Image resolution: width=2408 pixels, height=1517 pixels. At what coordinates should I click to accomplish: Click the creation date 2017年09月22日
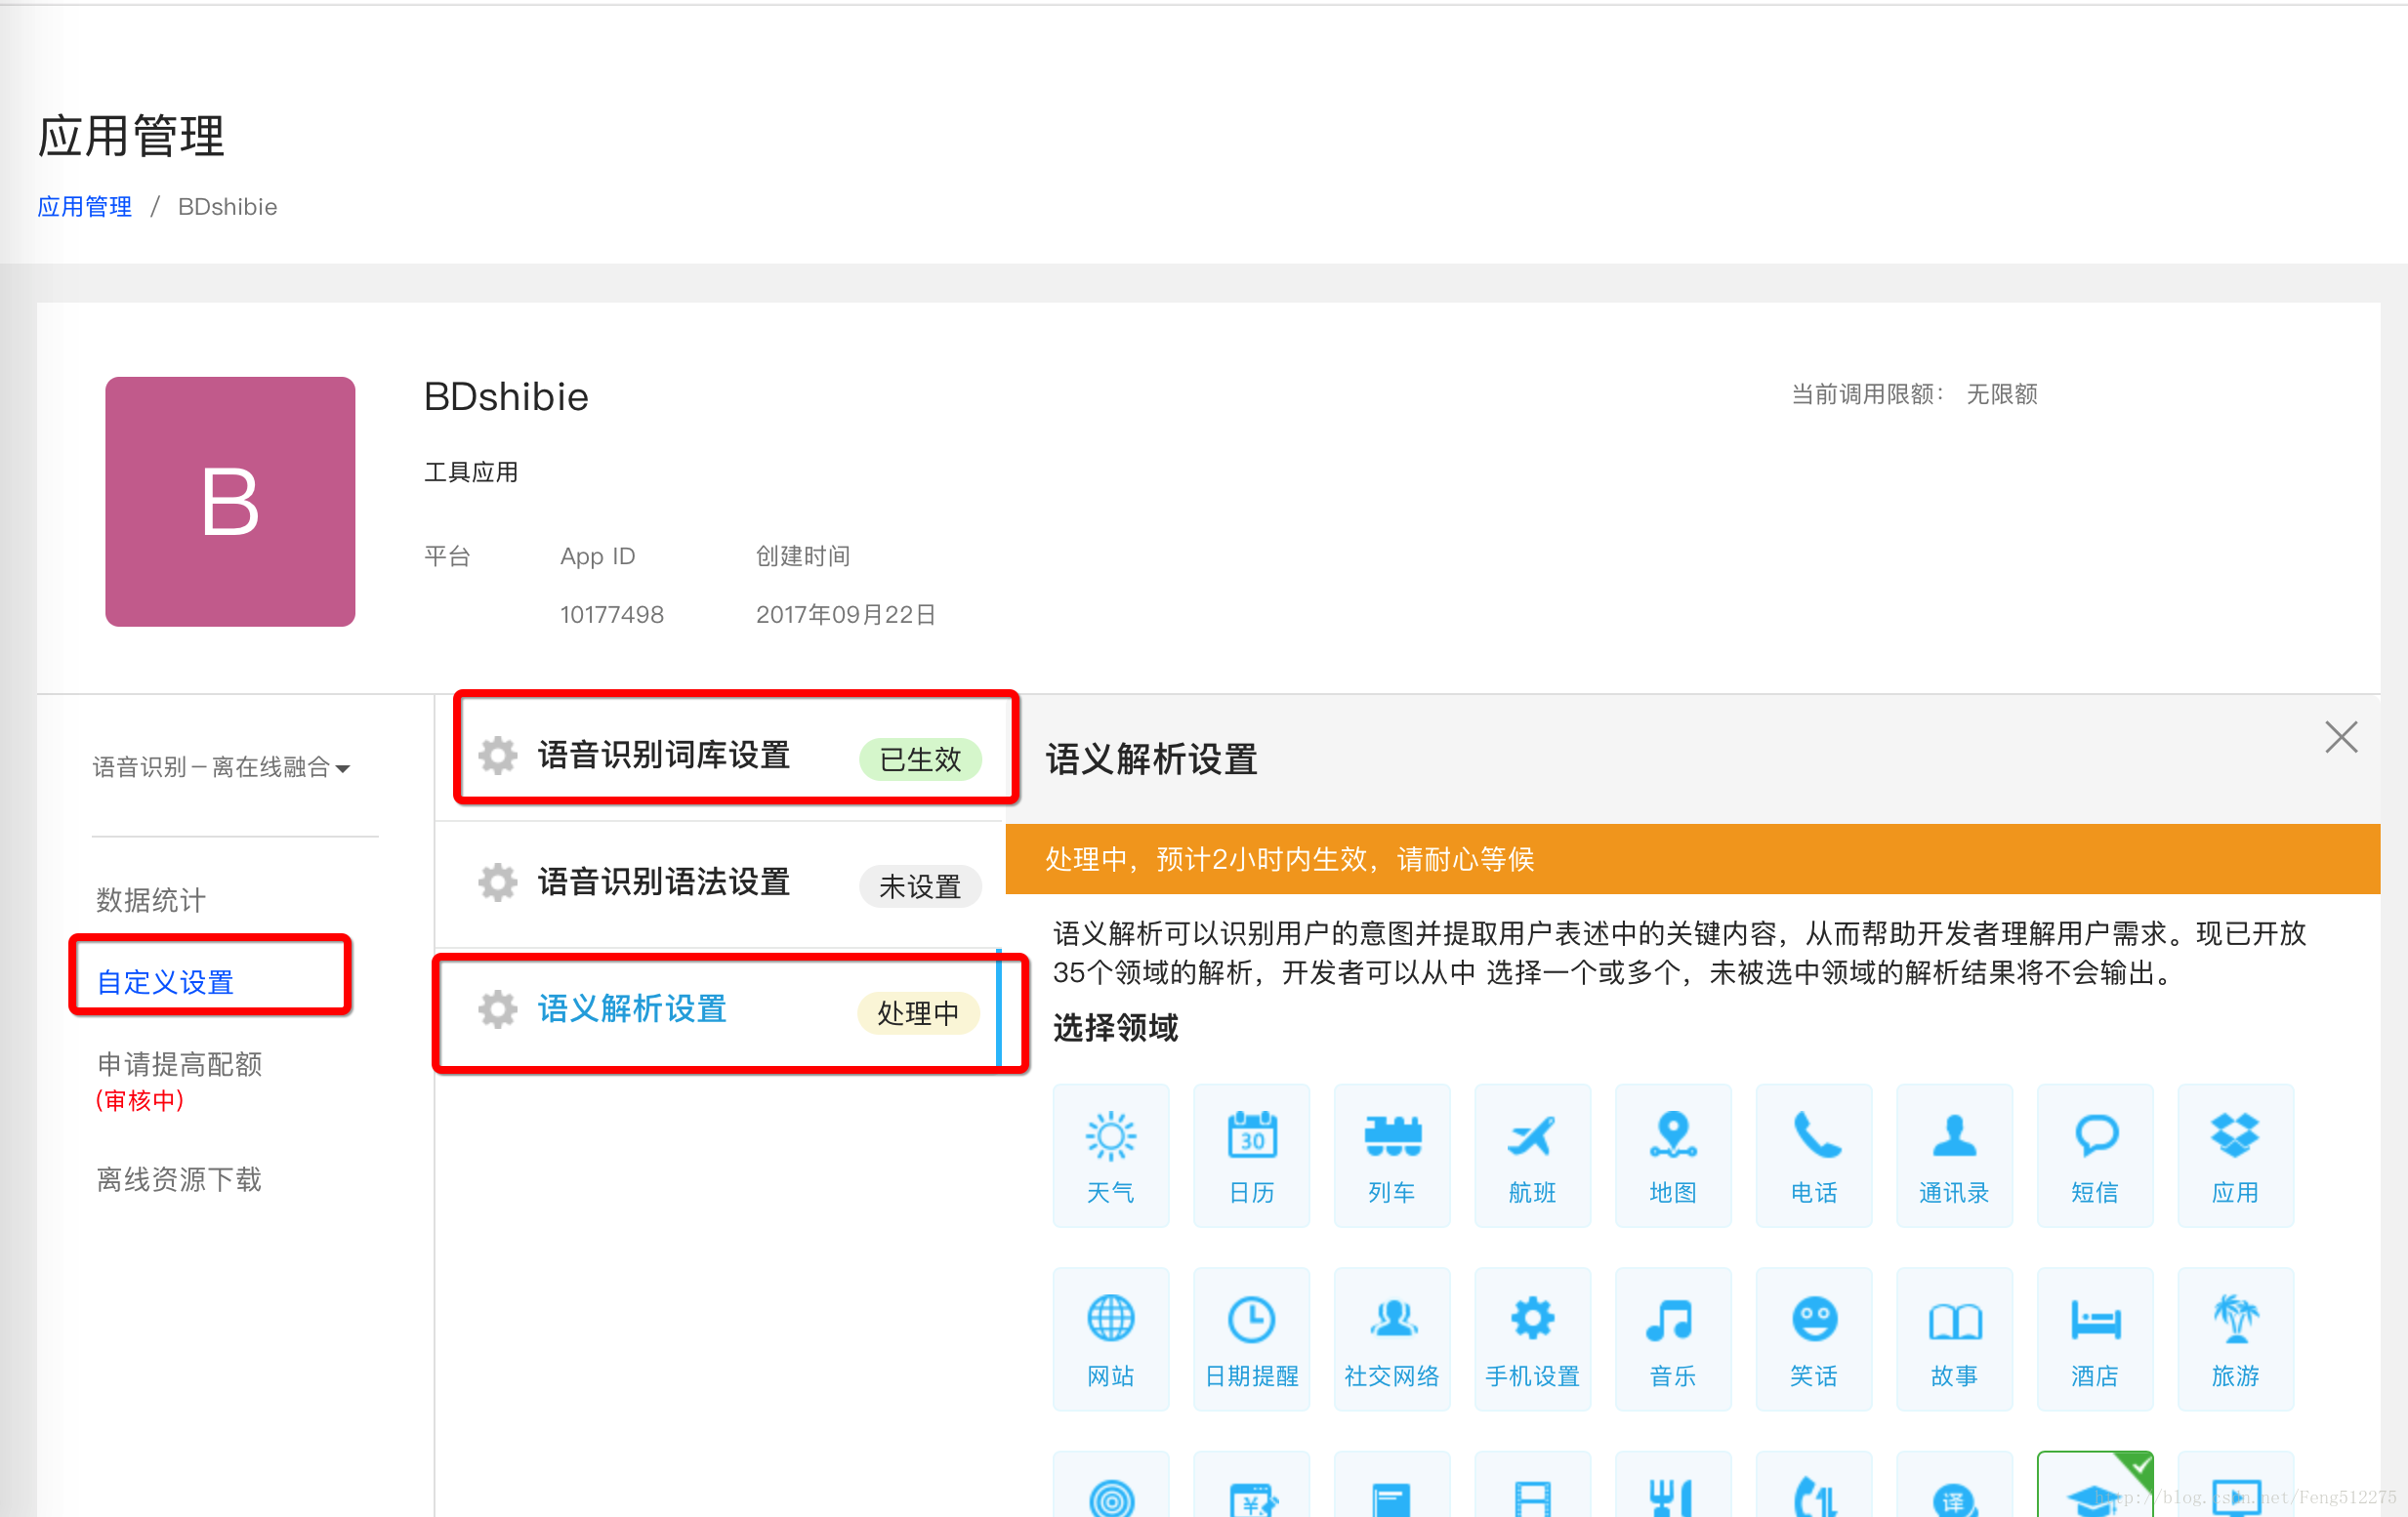click(846, 614)
